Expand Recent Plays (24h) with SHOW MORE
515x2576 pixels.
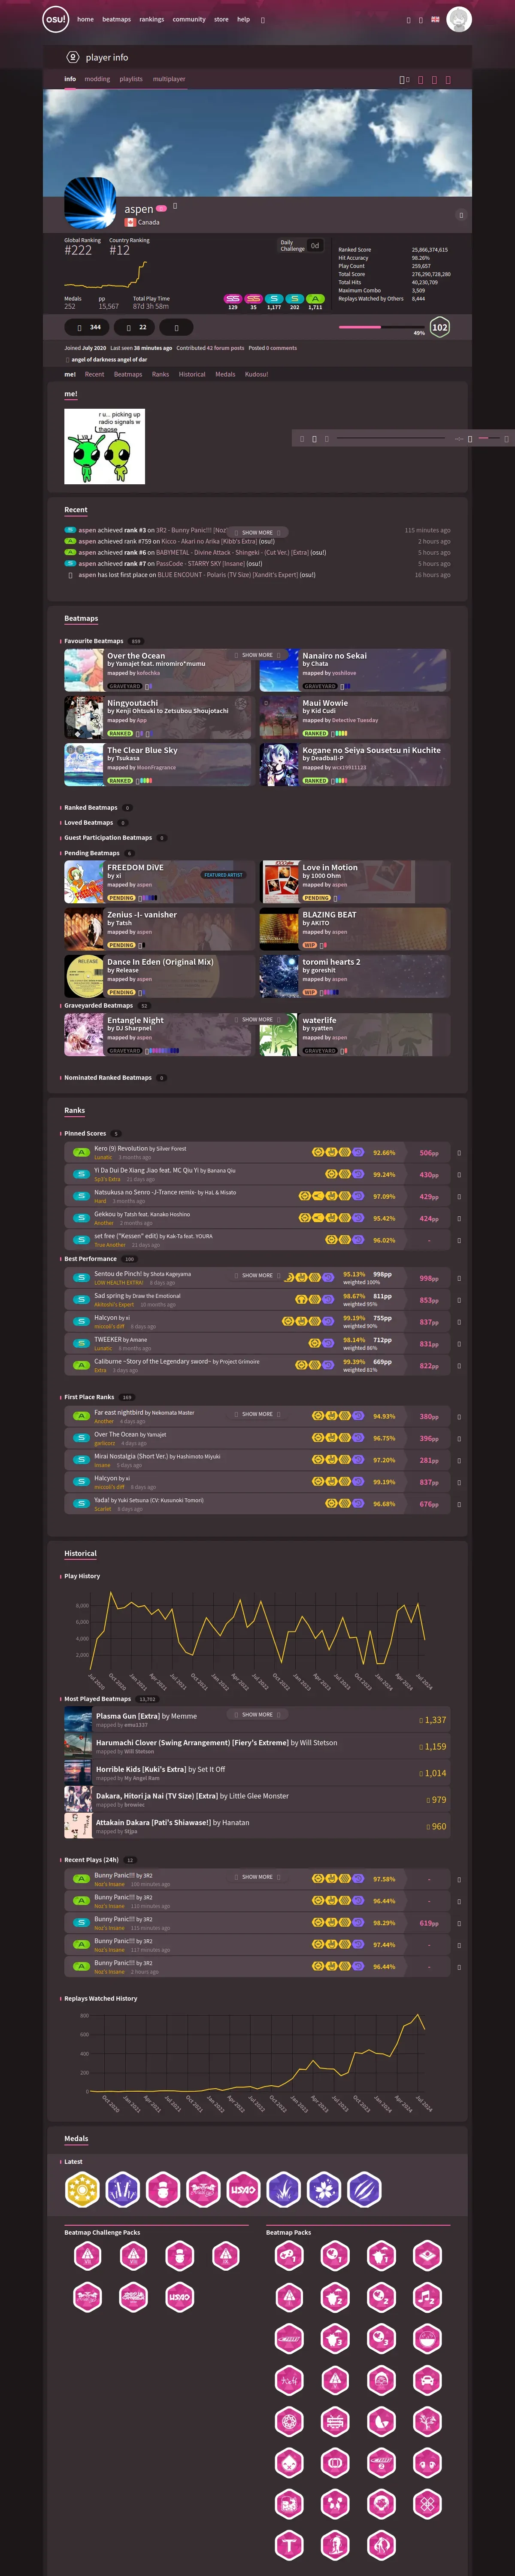point(257,1877)
